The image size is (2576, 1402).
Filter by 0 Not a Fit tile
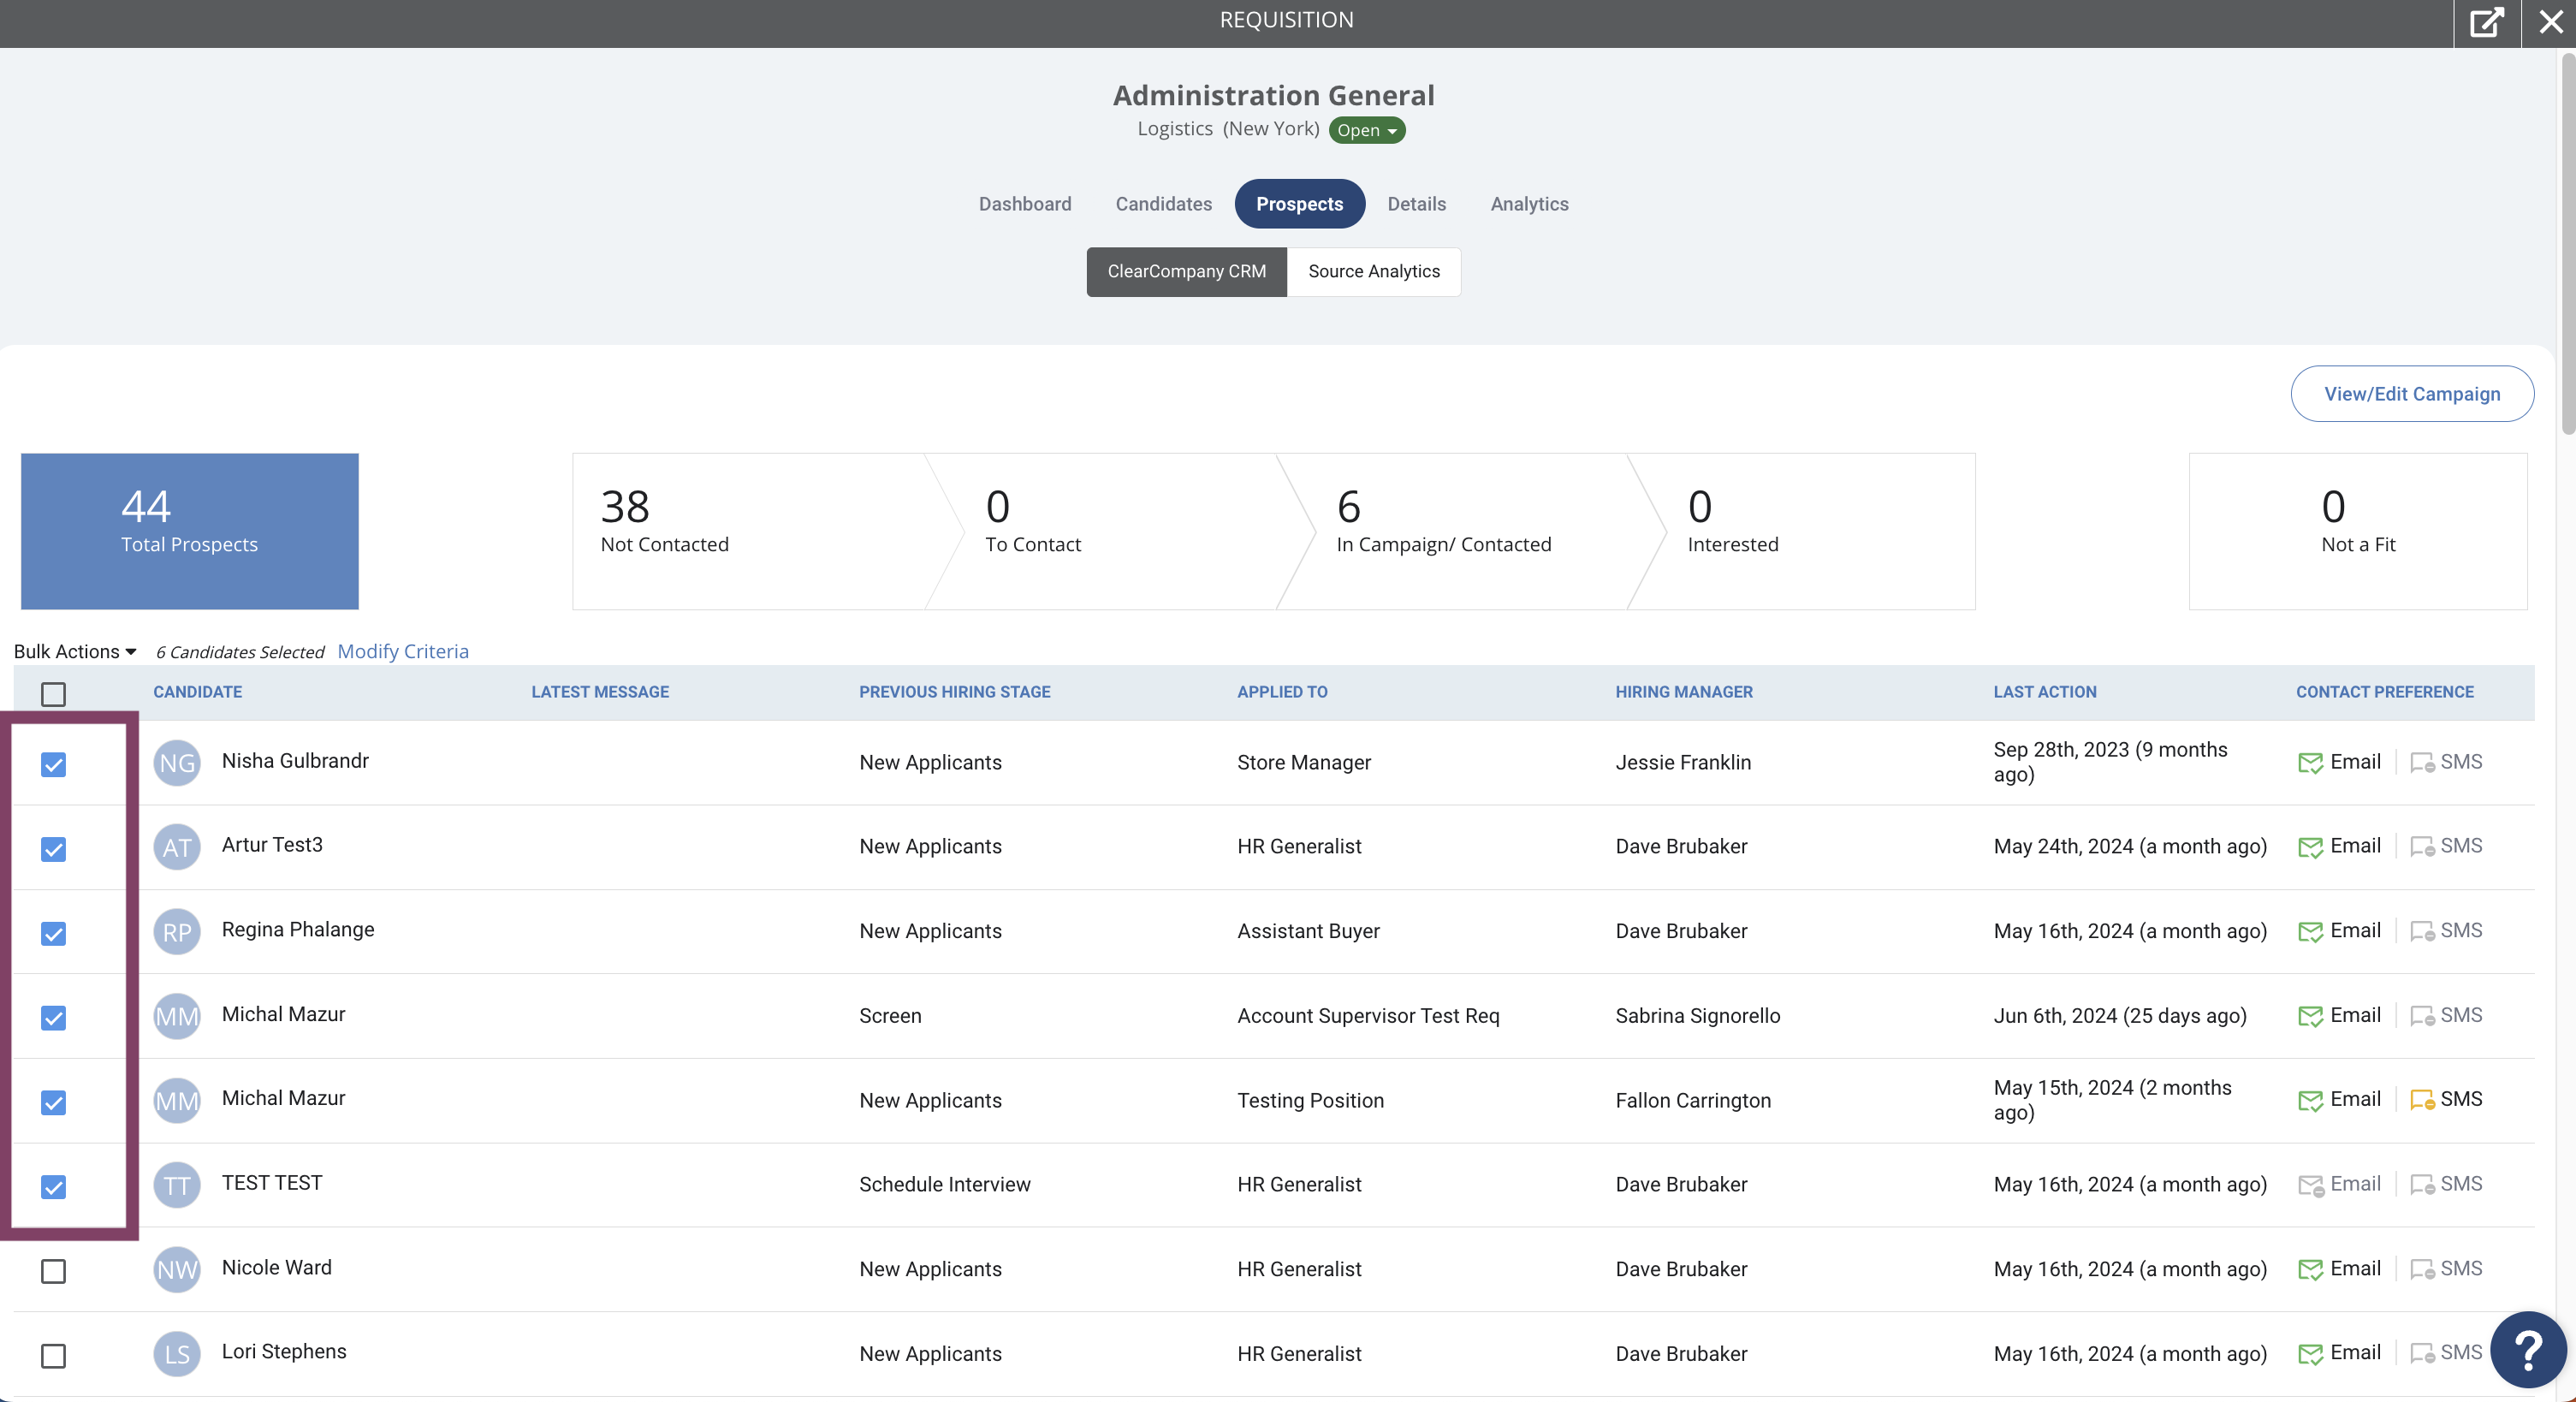point(2358,531)
